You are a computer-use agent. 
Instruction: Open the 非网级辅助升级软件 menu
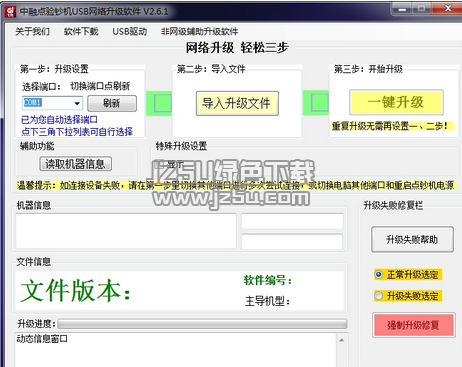(x=199, y=32)
